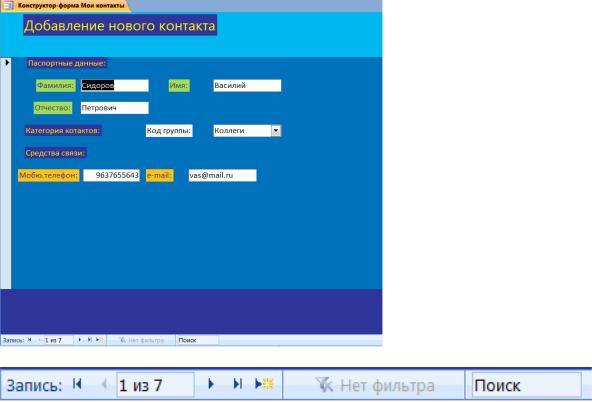The width and height of the screenshot is (592, 402).
Task: Click the small '1 из 7' record box under the form
Action: [x=58, y=340]
